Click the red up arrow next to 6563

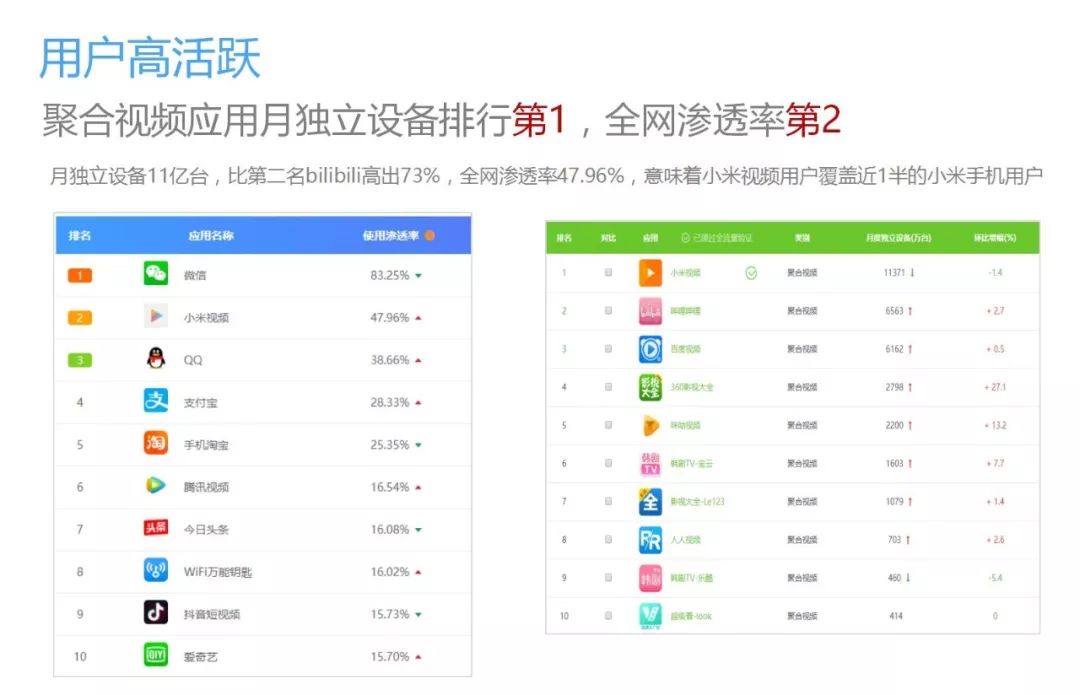pos(911,311)
